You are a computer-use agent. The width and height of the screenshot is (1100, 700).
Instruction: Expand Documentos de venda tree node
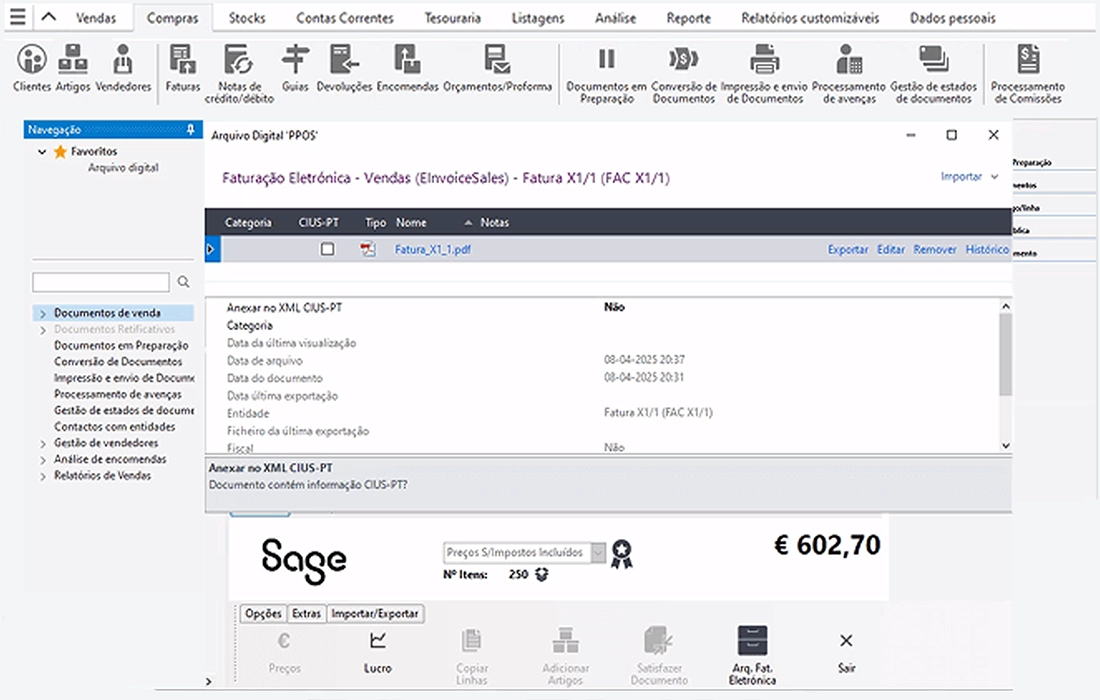coord(43,314)
